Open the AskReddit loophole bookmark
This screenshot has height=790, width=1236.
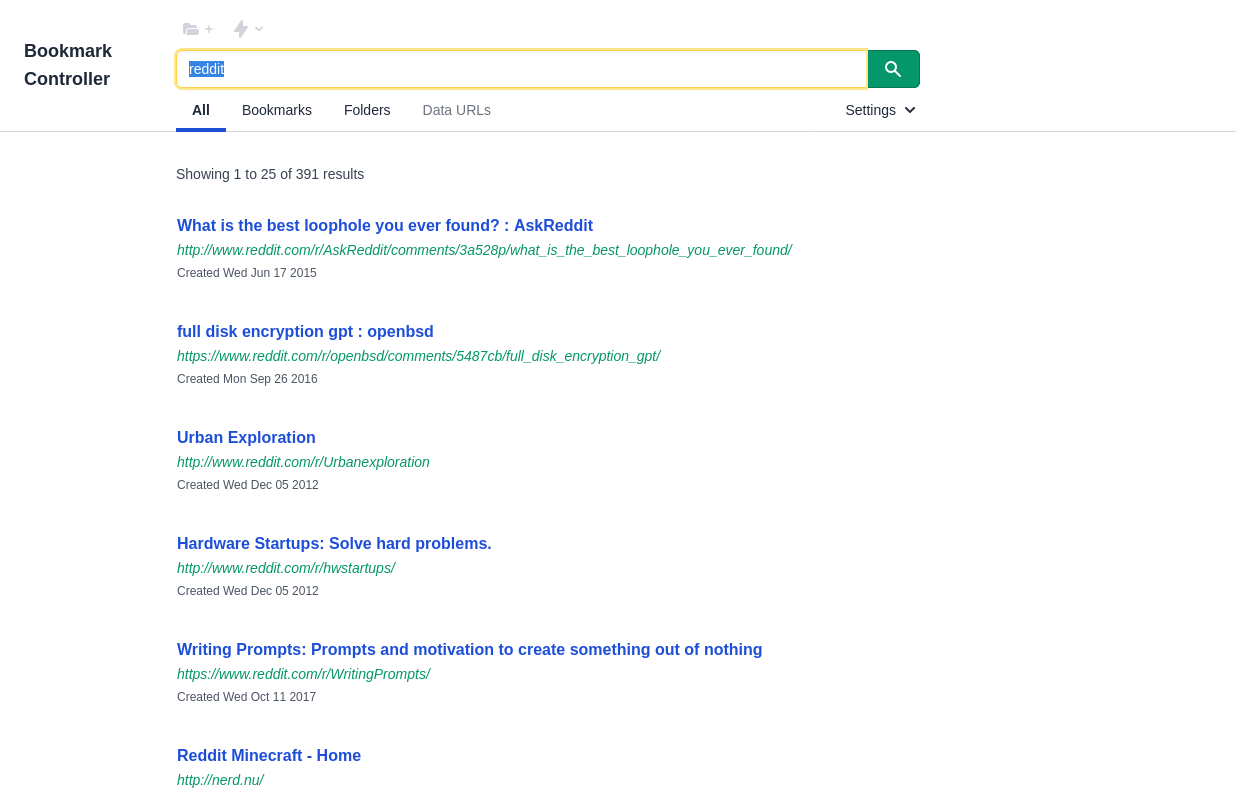(x=385, y=225)
